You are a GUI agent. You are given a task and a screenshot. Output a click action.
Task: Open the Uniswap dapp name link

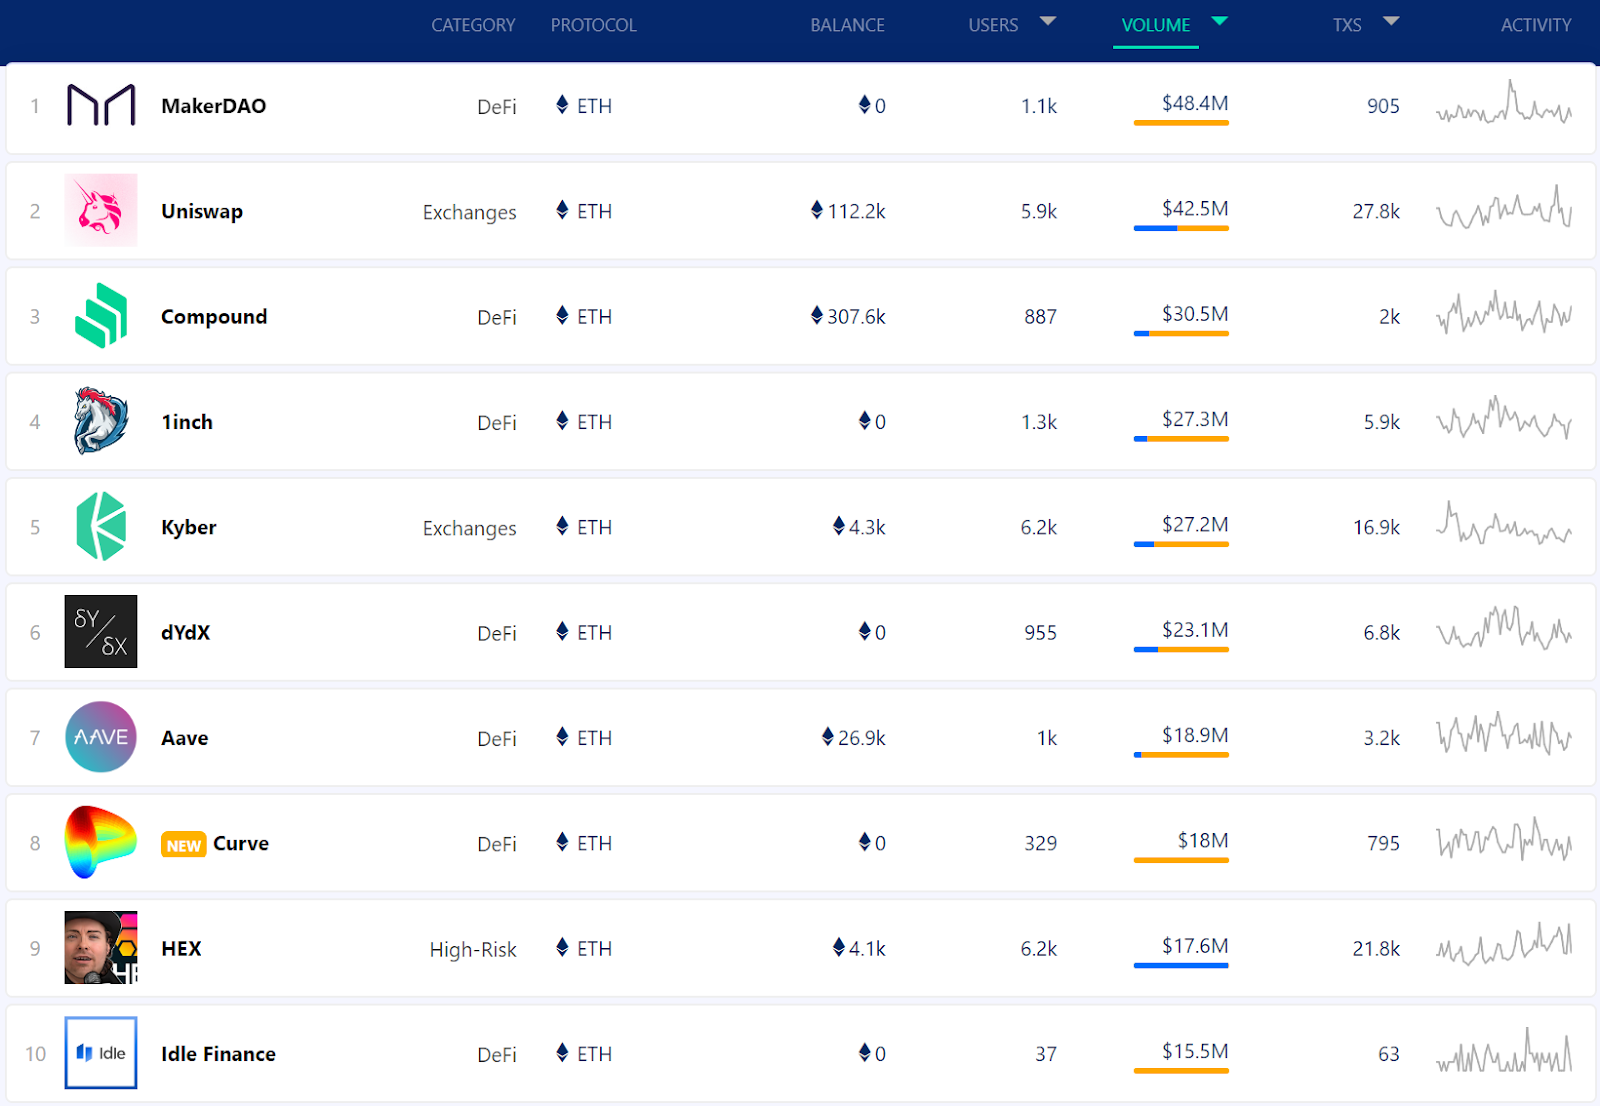(x=202, y=211)
